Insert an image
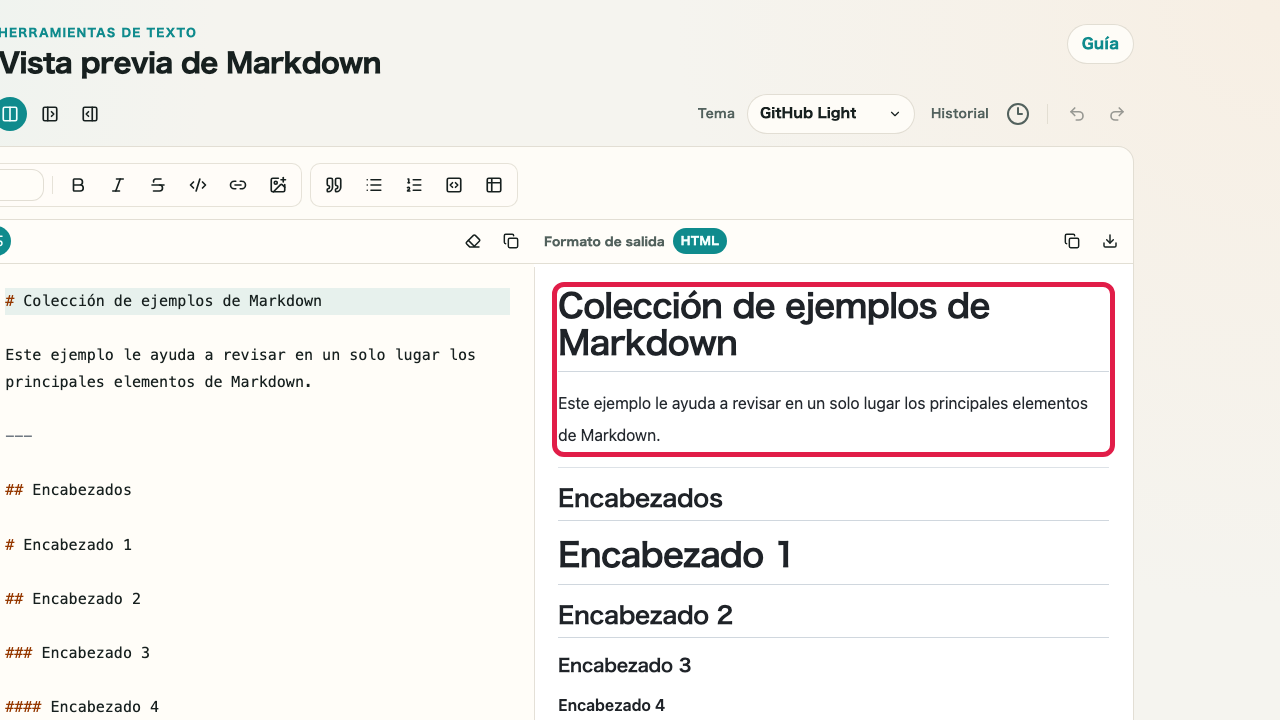 point(278,185)
